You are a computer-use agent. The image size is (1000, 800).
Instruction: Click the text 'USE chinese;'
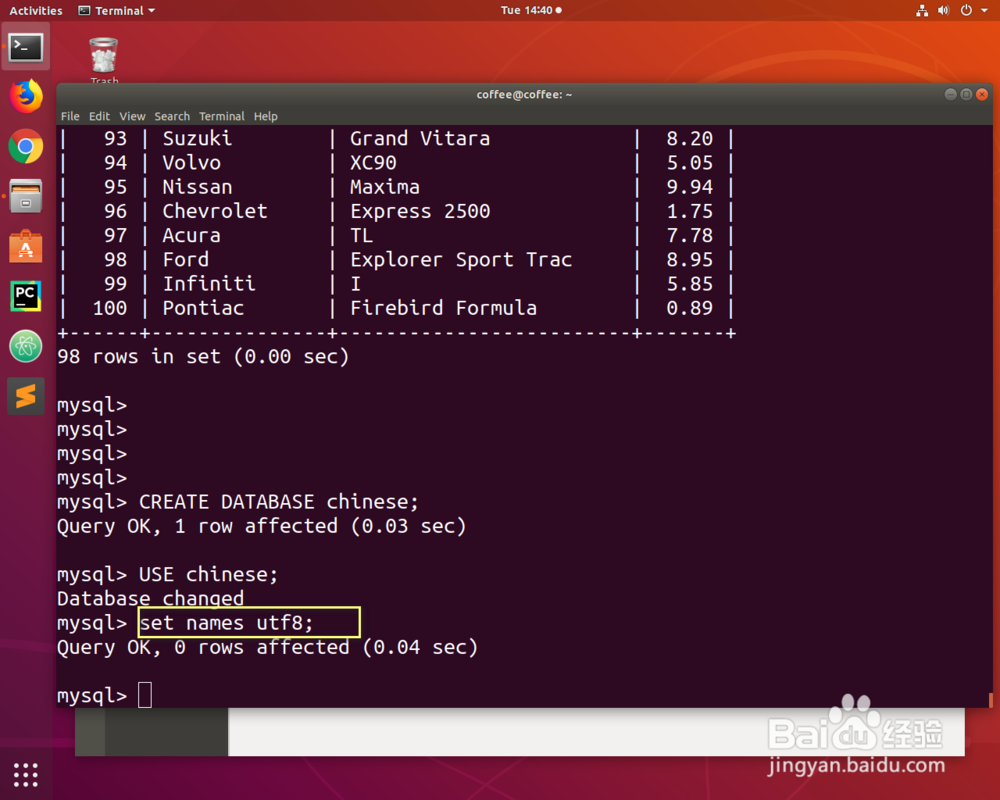(x=209, y=575)
